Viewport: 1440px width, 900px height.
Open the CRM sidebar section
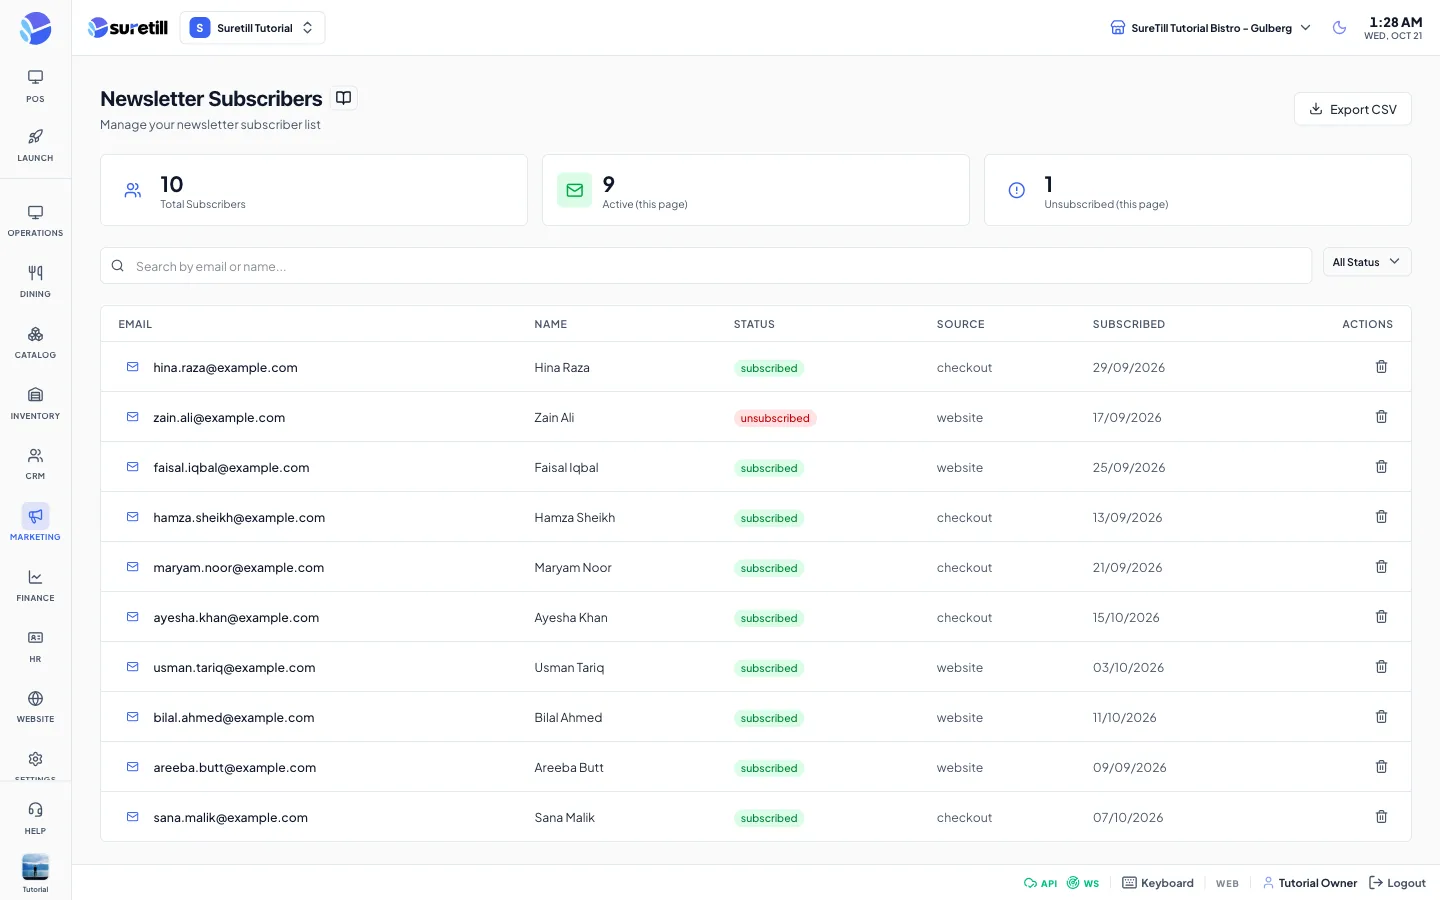pyautogui.click(x=35, y=463)
